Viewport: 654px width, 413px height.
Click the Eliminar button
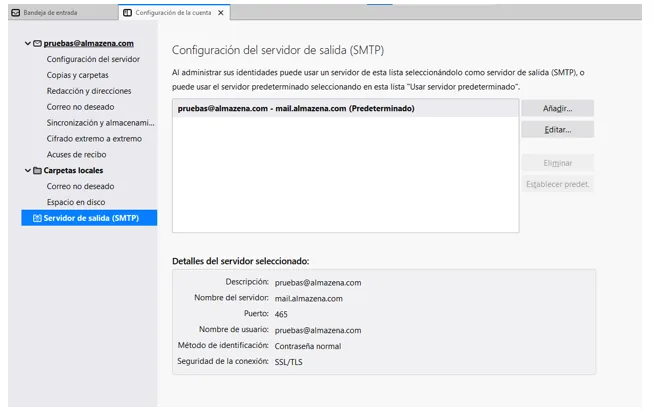pyautogui.click(x=558, y=163)
